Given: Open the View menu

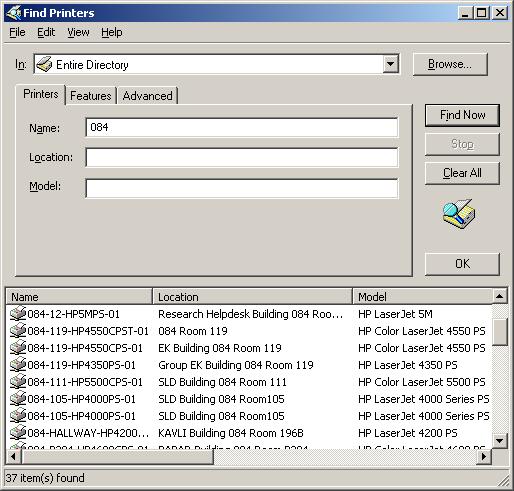Looking at the screenshot, I should click(x=78, y=32).
